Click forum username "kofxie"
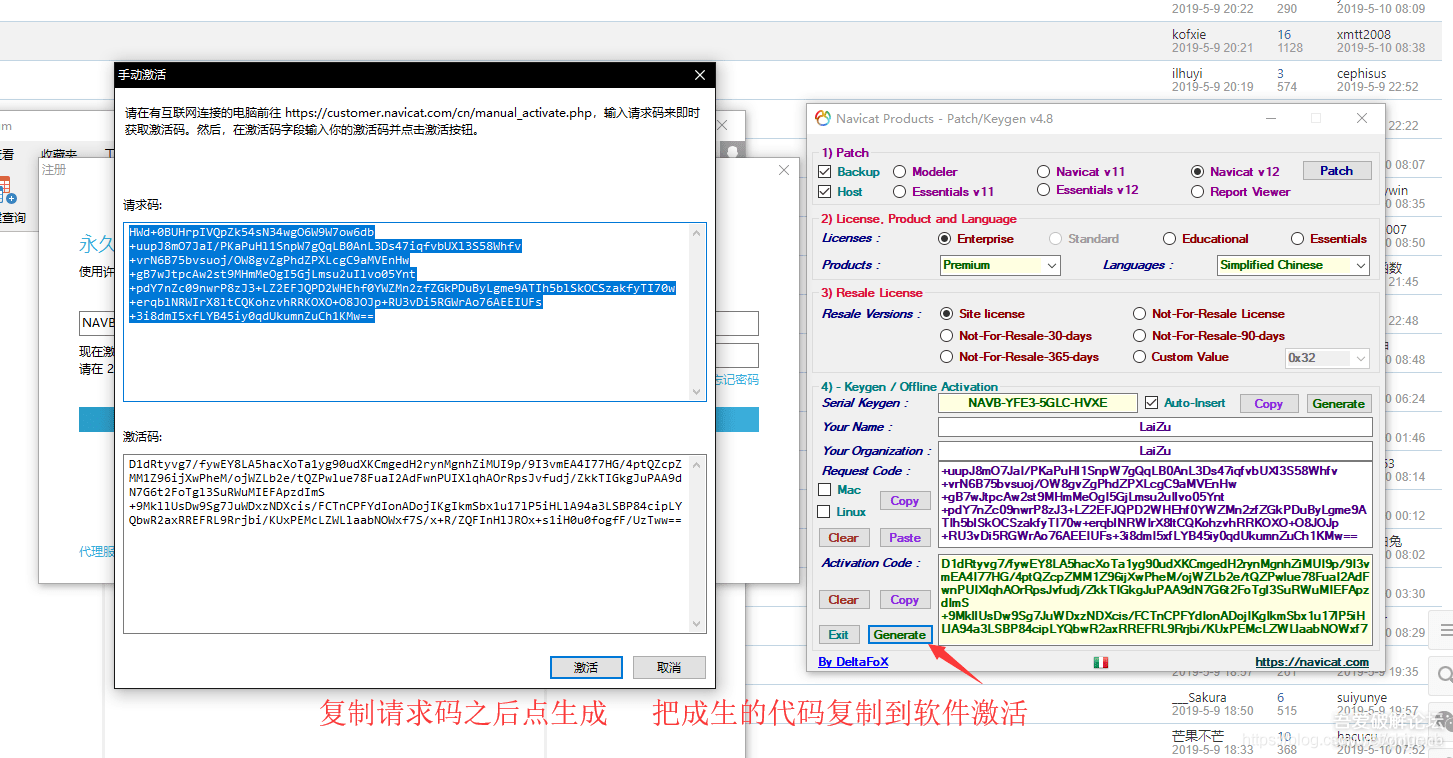The height and width of the screenshot is (758, 1453). [x=1189, y=34]
